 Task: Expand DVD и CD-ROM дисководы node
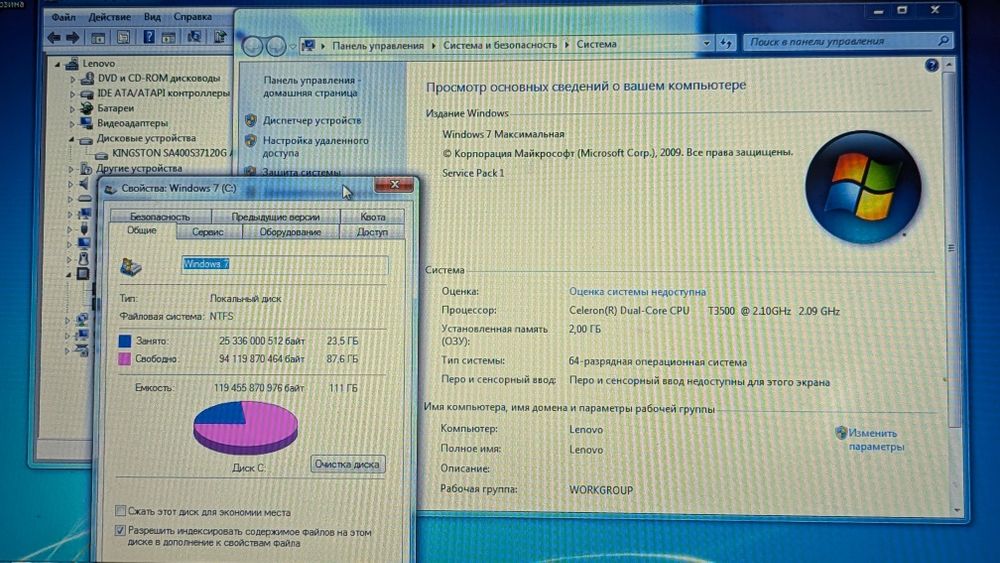click(x=72, y=79)
